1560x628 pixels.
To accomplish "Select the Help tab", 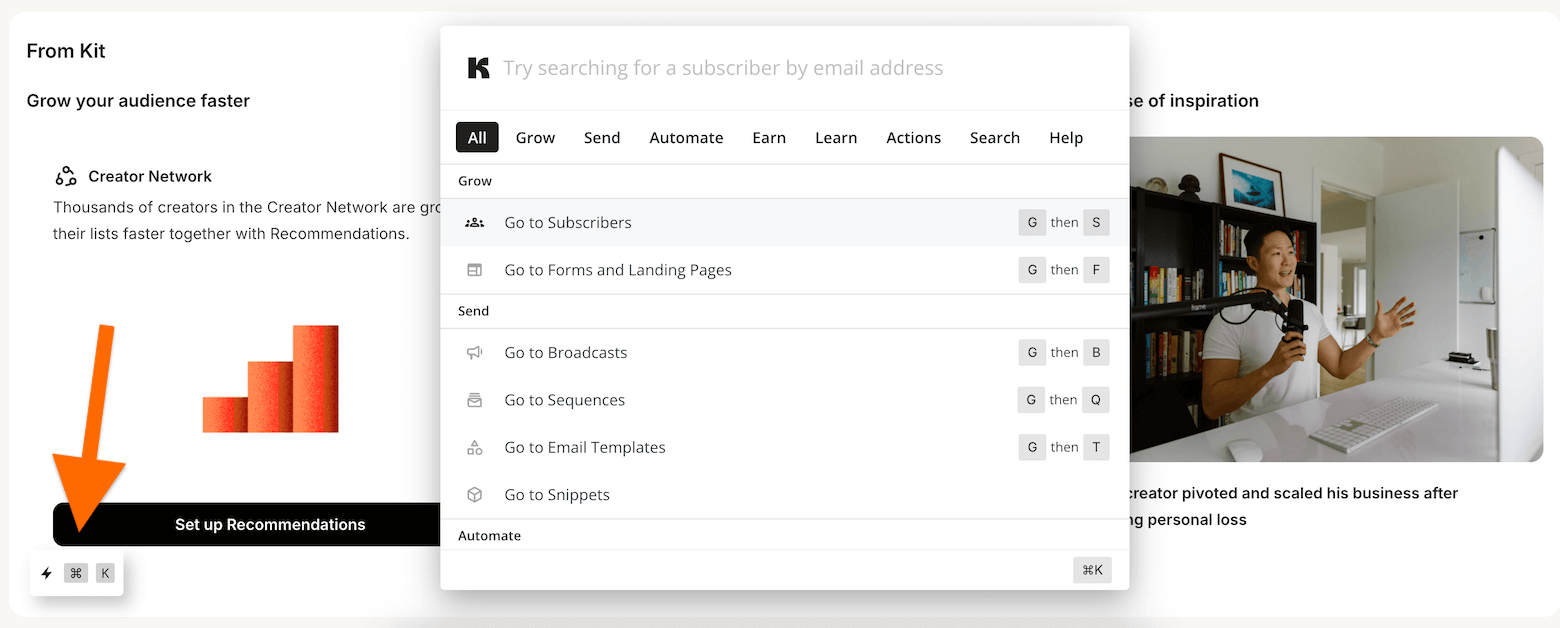I will pyautogui.click(x=1066, y=138).
